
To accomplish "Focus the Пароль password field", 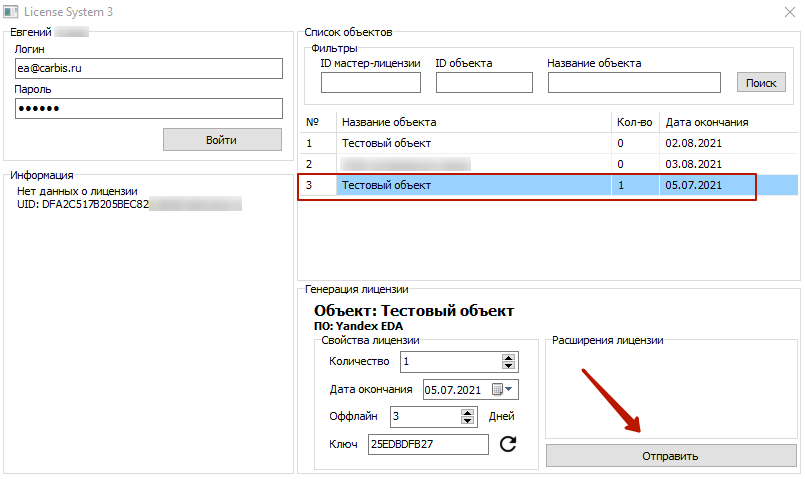I will click(x=149, y=108).
